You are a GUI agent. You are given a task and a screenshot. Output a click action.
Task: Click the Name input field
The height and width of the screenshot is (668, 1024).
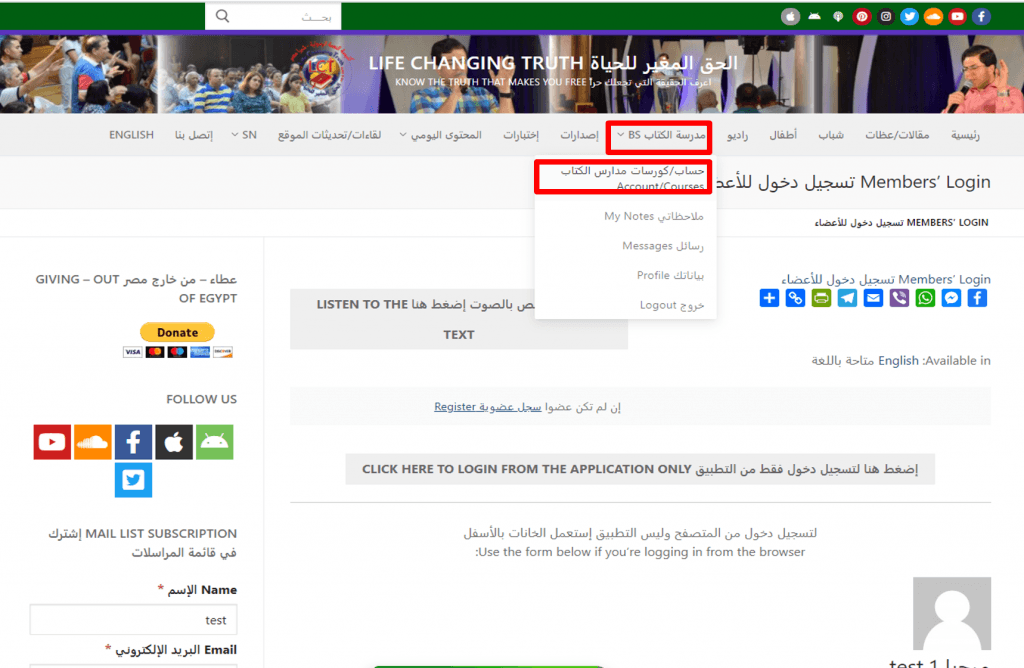[133, 620]
